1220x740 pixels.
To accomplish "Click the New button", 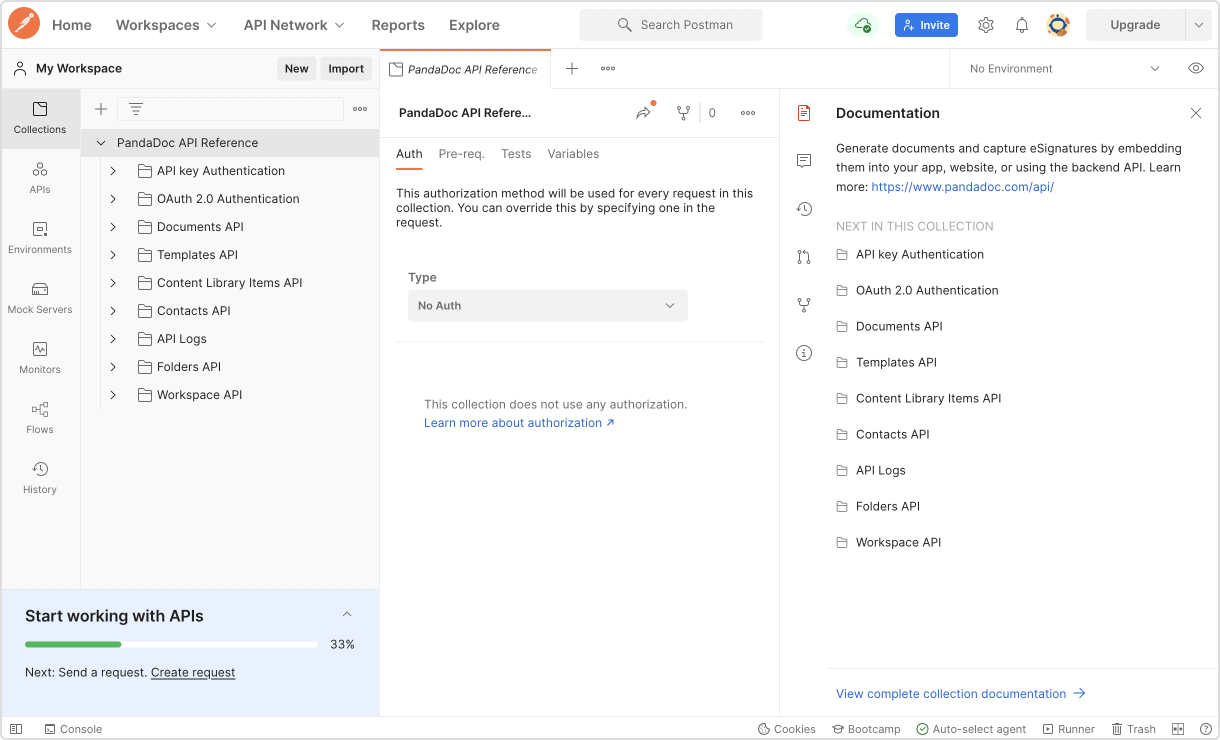I will pos(296,69).
